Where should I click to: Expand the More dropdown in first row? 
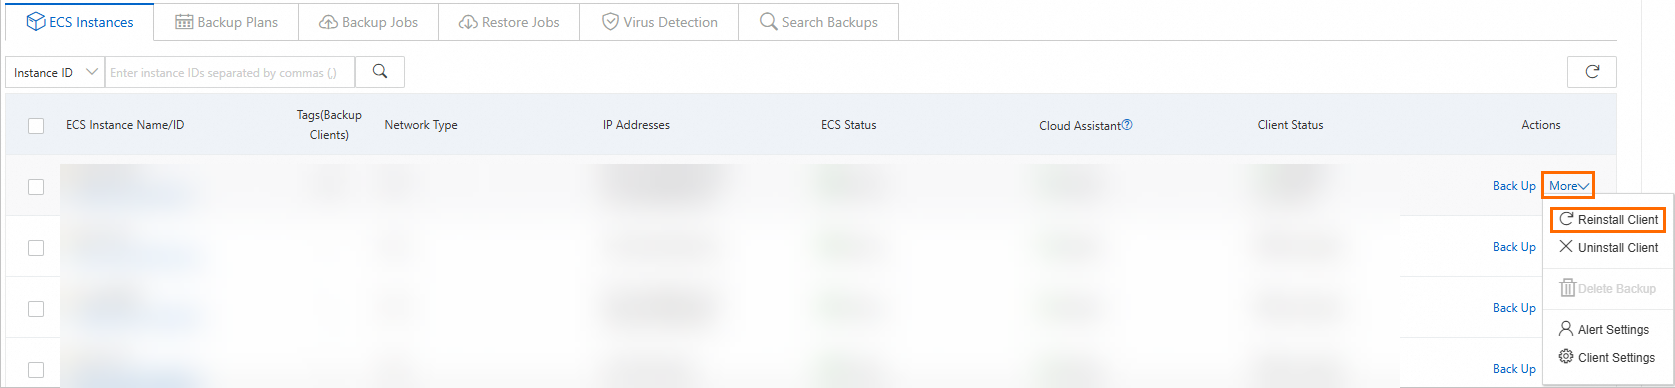(1568, 186)
